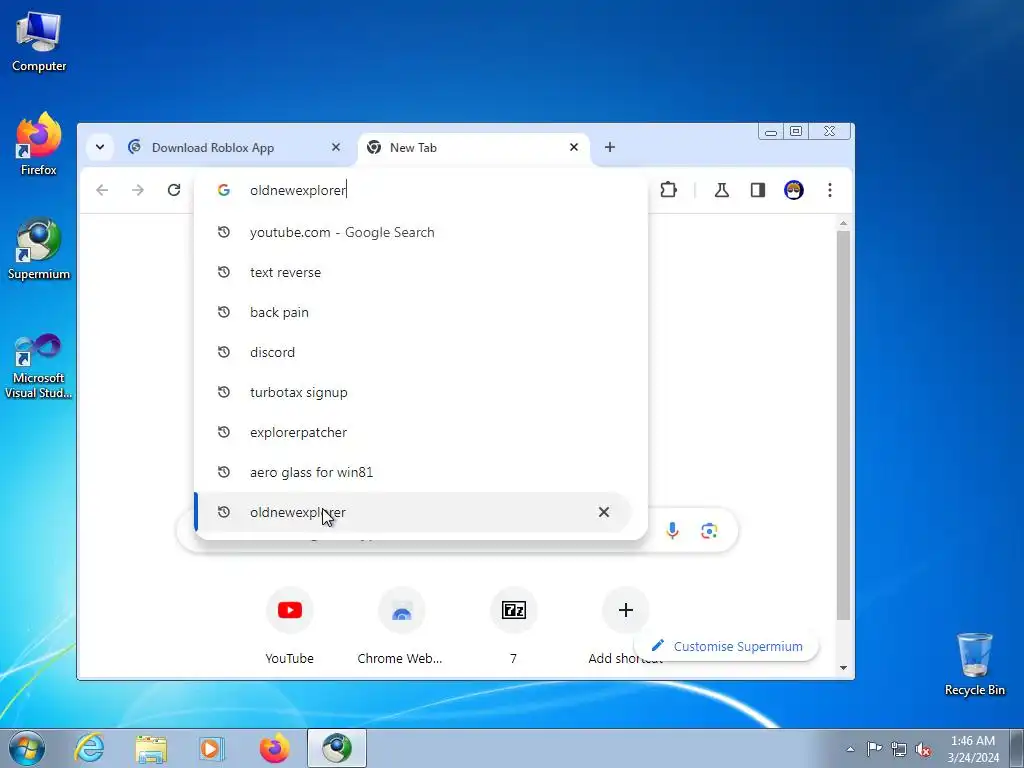Open the network tray icon
This screenshot has height=768, width=1024.
pos(899,749)
